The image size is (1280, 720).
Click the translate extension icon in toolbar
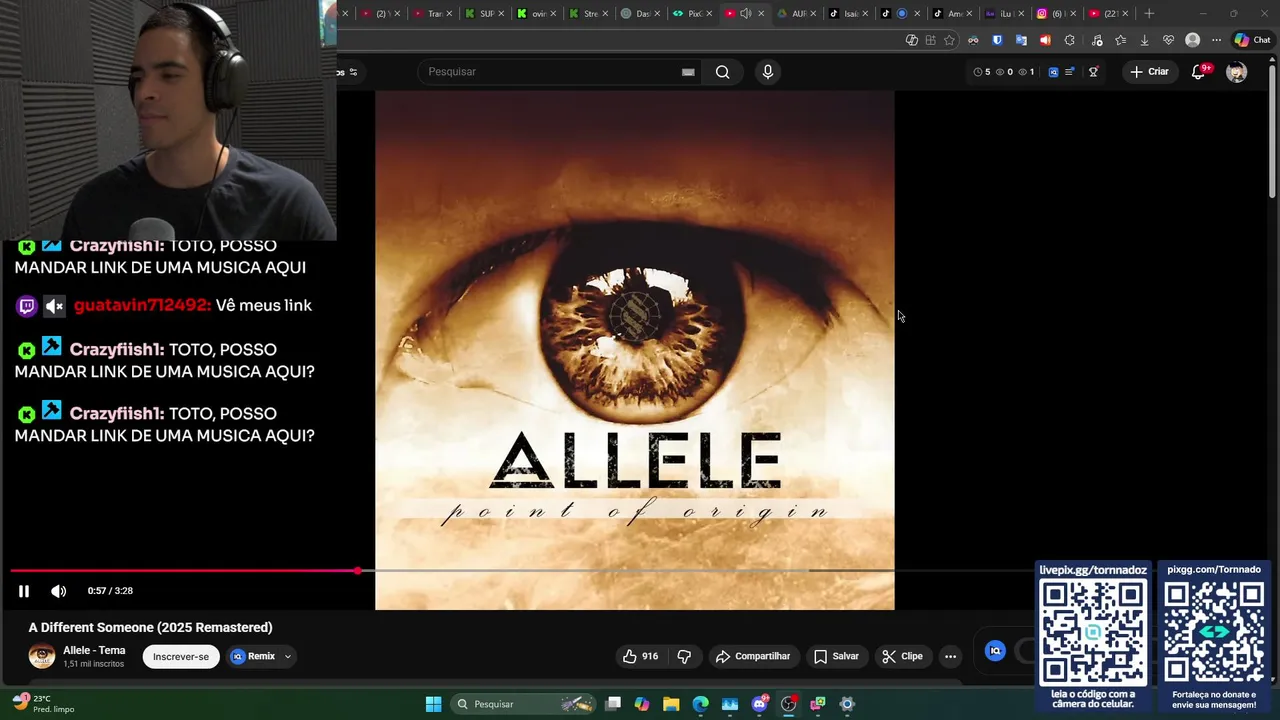1021,40
